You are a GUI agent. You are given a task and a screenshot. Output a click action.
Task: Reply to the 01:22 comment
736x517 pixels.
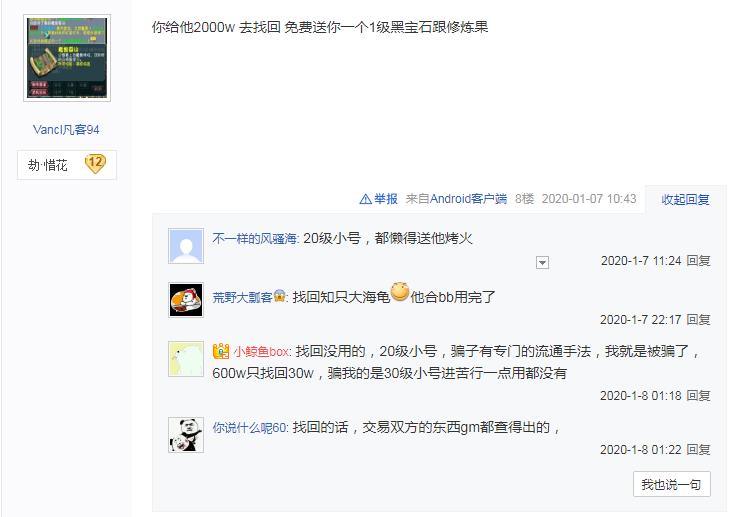698,450
